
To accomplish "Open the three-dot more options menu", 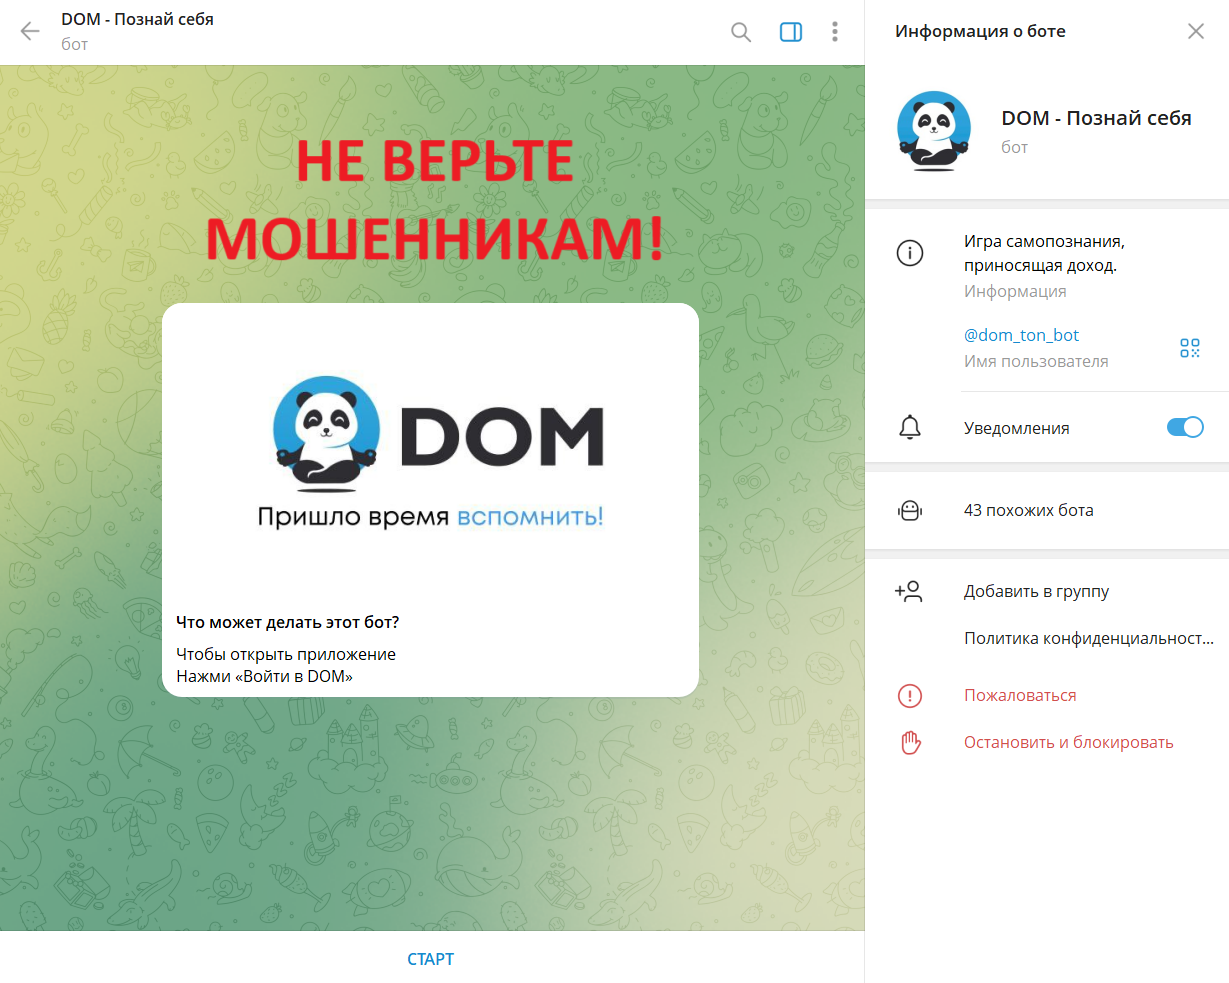I will pyautogui.click(x=835, y=32).
